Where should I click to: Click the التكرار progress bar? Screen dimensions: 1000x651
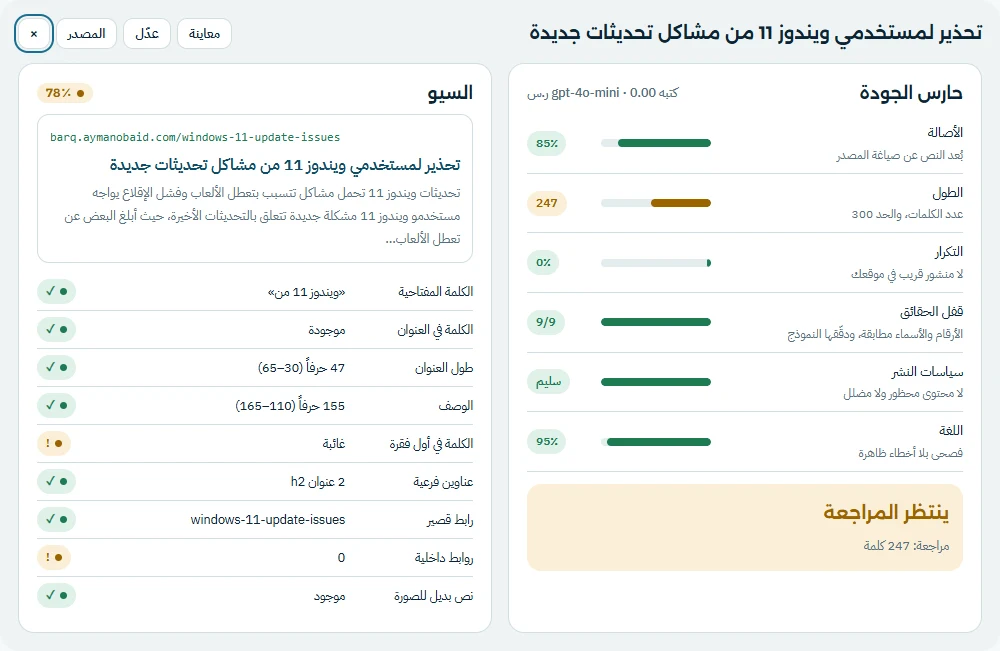pyautogui.click(x=656, y=263)
